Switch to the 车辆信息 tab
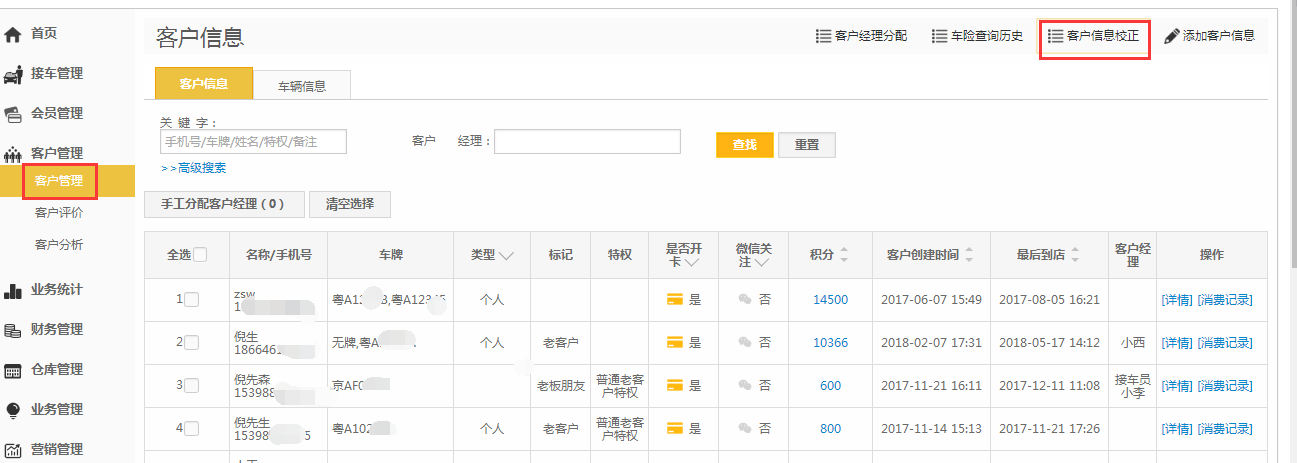 point(301,86)
